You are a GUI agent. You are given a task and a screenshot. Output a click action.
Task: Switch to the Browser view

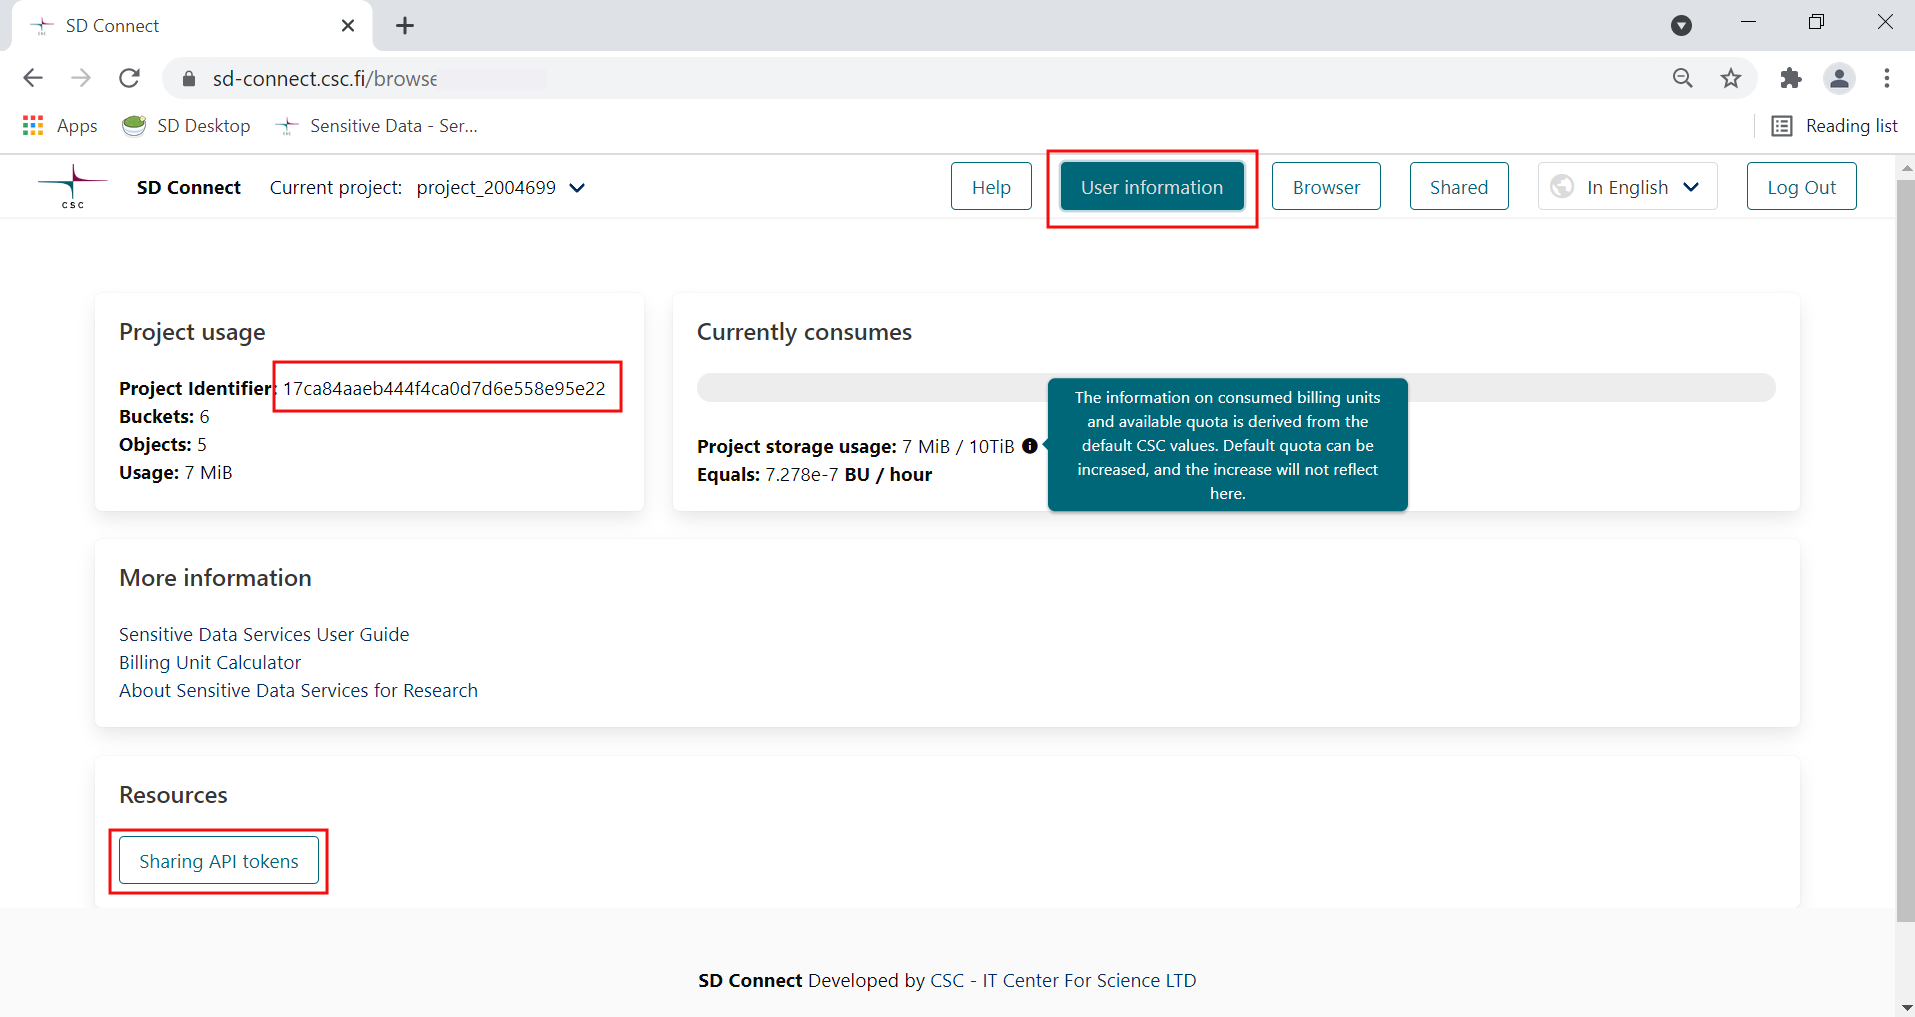pyautogui.click(x=1326, y=187)
